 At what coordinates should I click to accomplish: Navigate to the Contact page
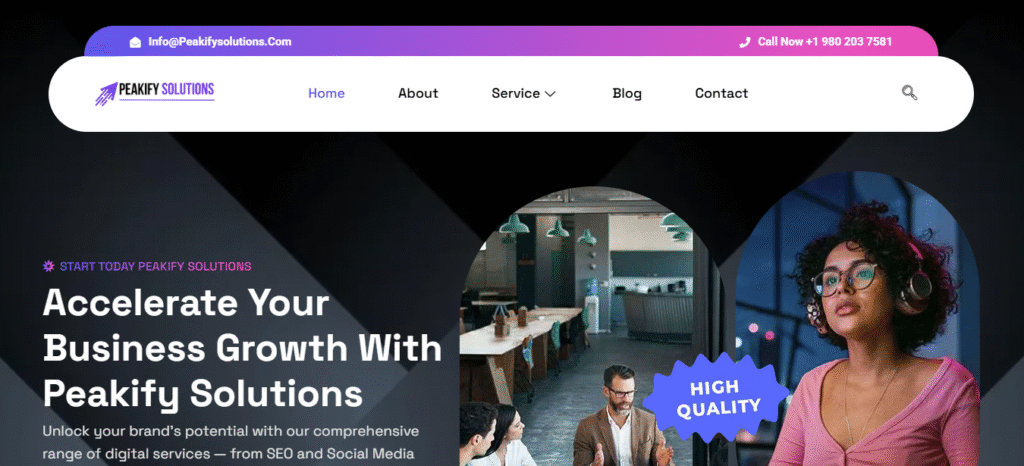point(721,93)
